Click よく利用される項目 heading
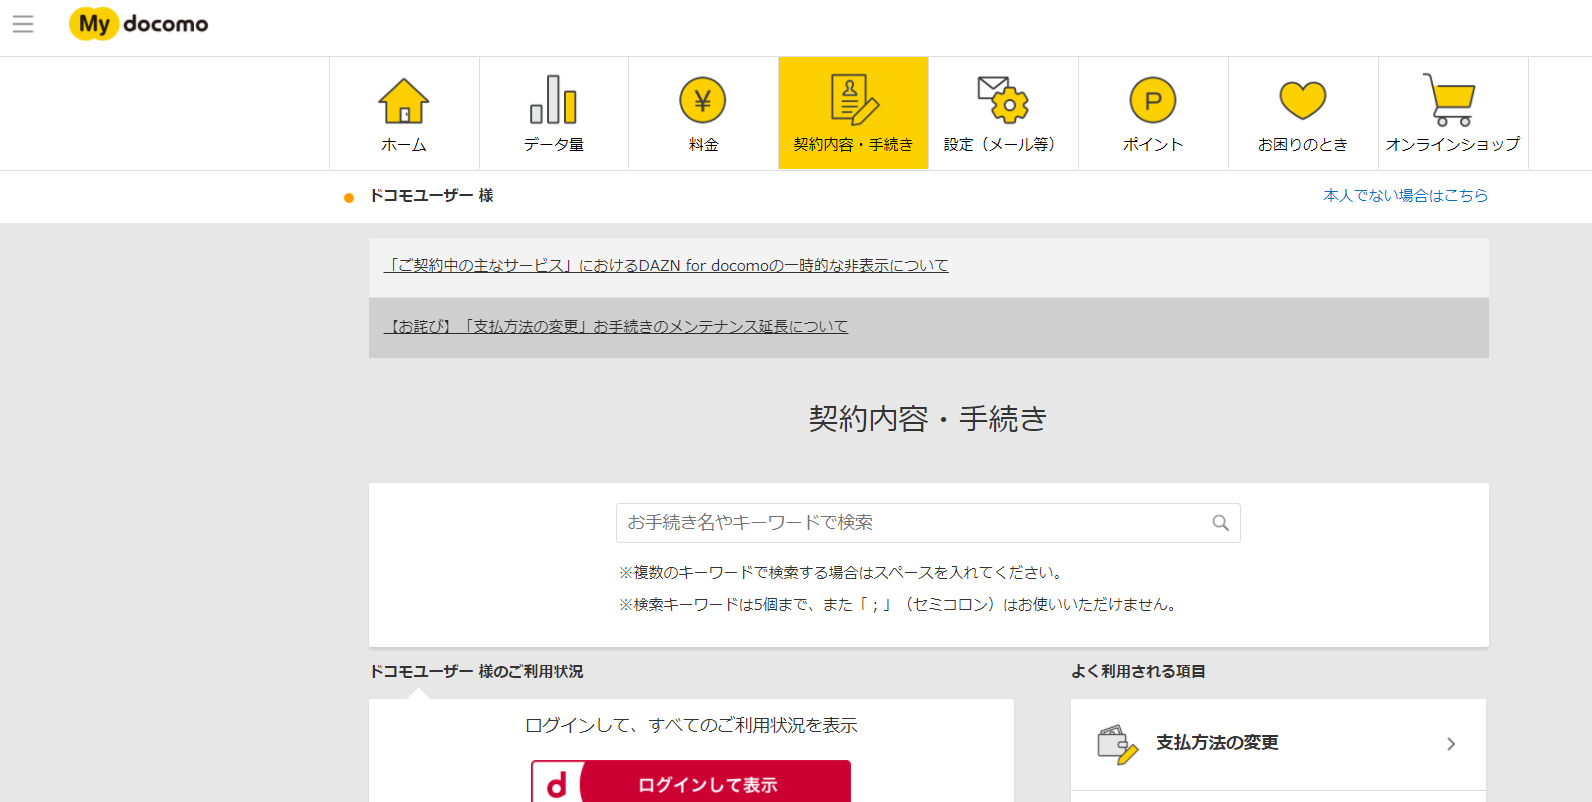1592x802 pixels. pyautogui.click(x=1138, y=672)
